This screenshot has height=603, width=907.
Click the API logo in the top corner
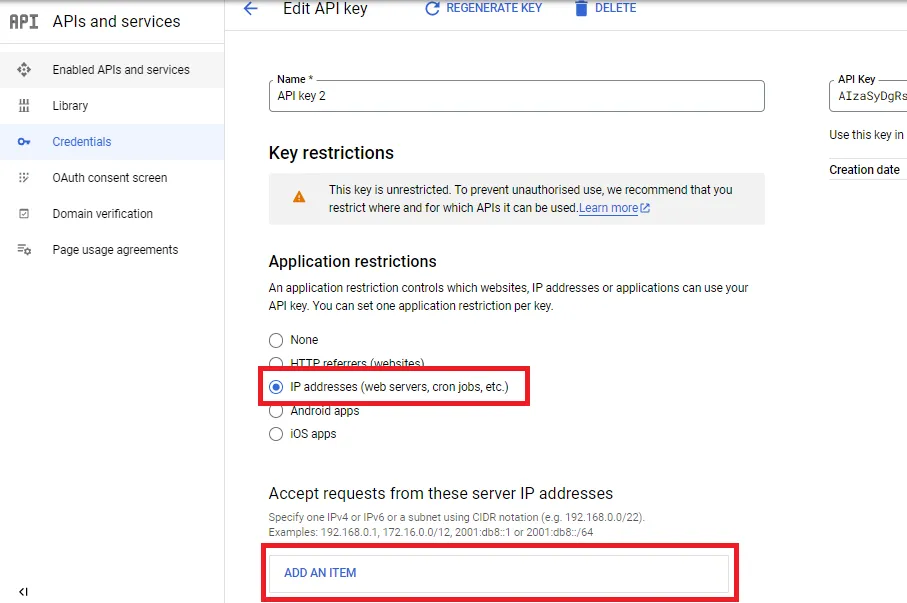[23, 21]
